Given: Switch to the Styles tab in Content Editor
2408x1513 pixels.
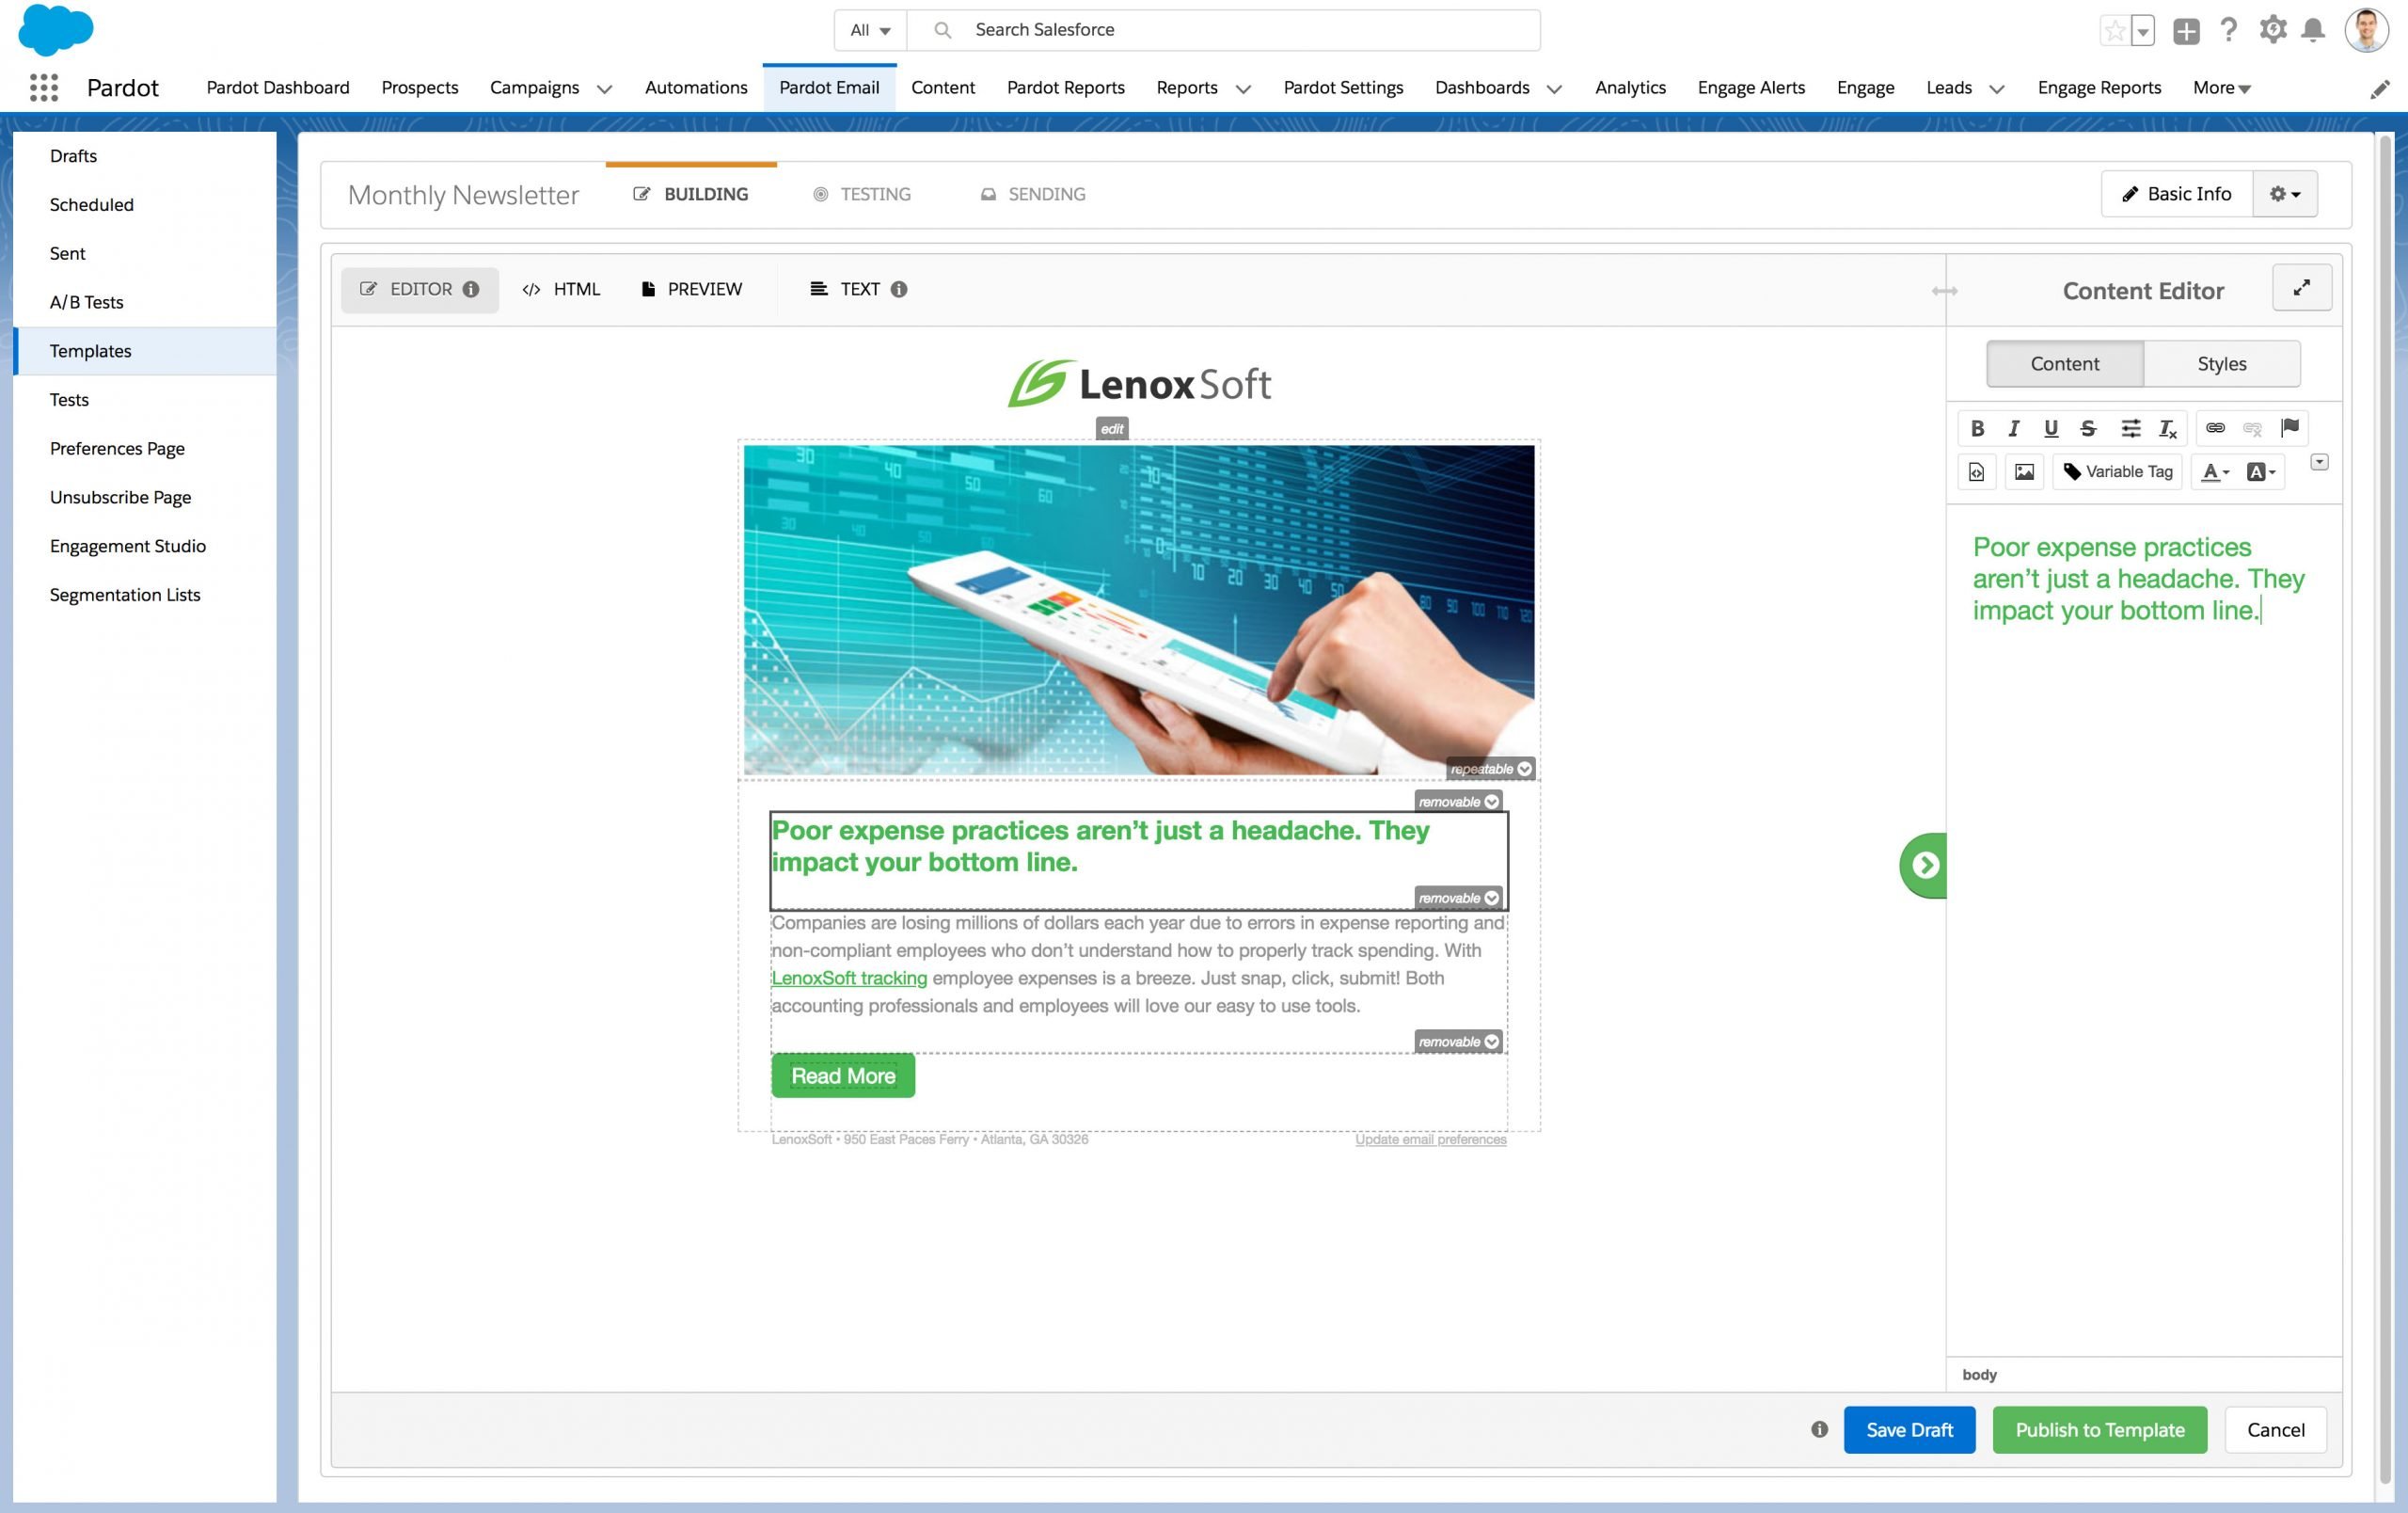Looking at the screenshot, I should tap(2222, 362).
